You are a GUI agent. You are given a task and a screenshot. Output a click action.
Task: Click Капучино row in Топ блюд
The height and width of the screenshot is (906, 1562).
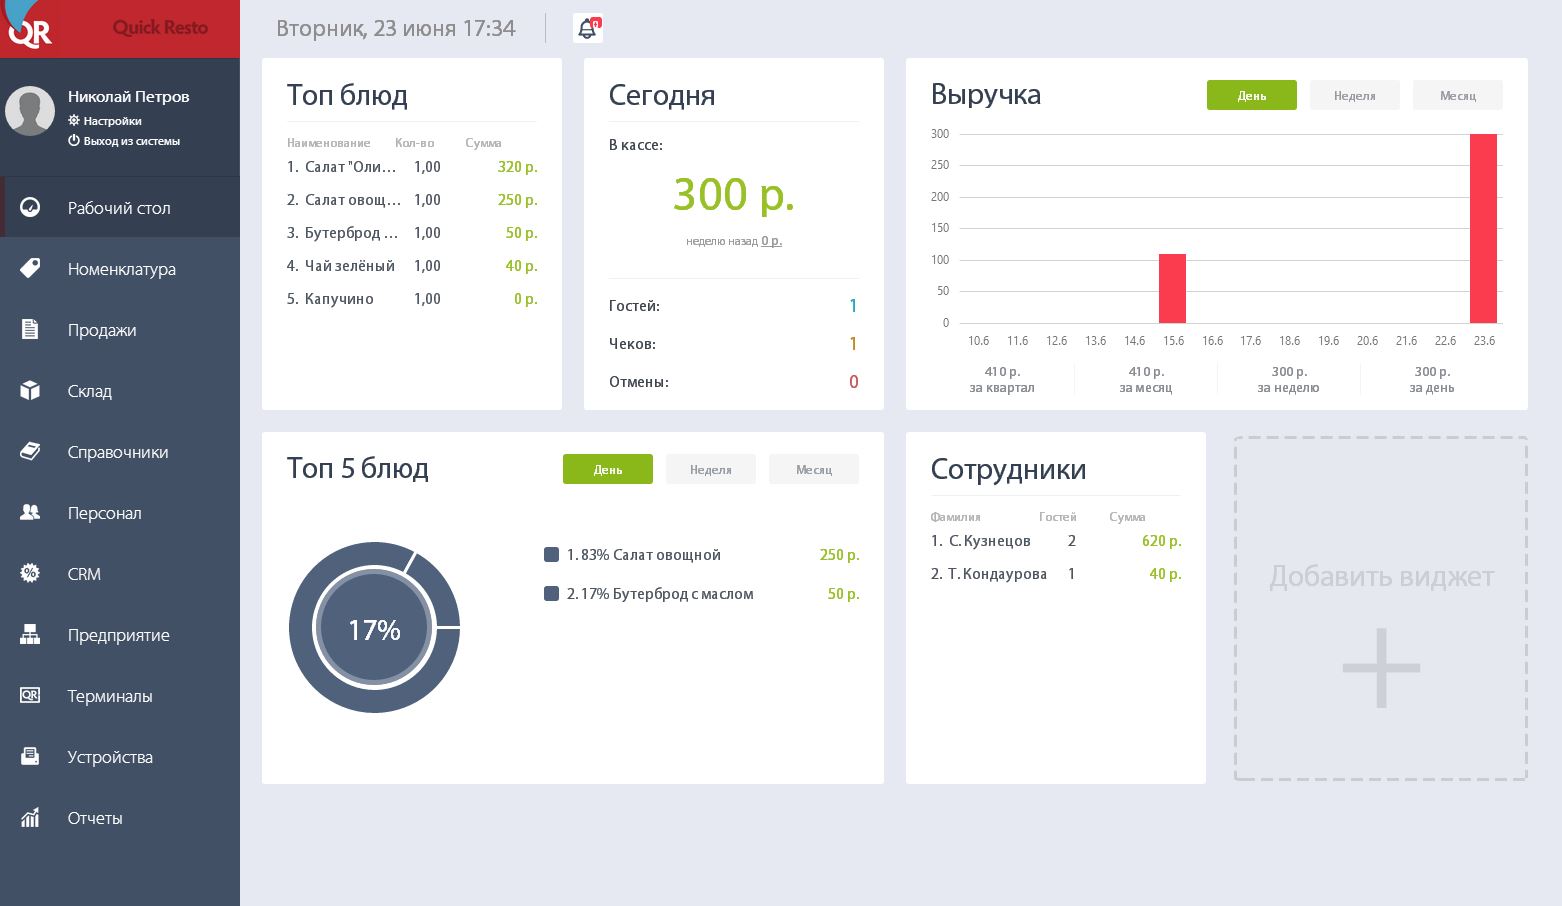click(412, 299)
